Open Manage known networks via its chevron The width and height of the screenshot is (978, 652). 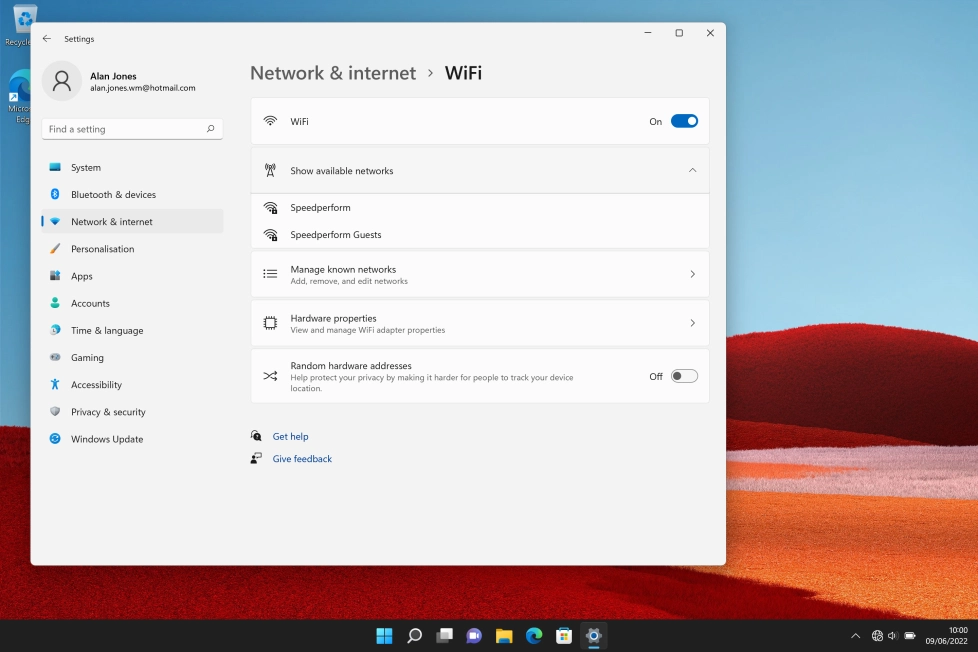pyautogui.click(x=692, y=273)
